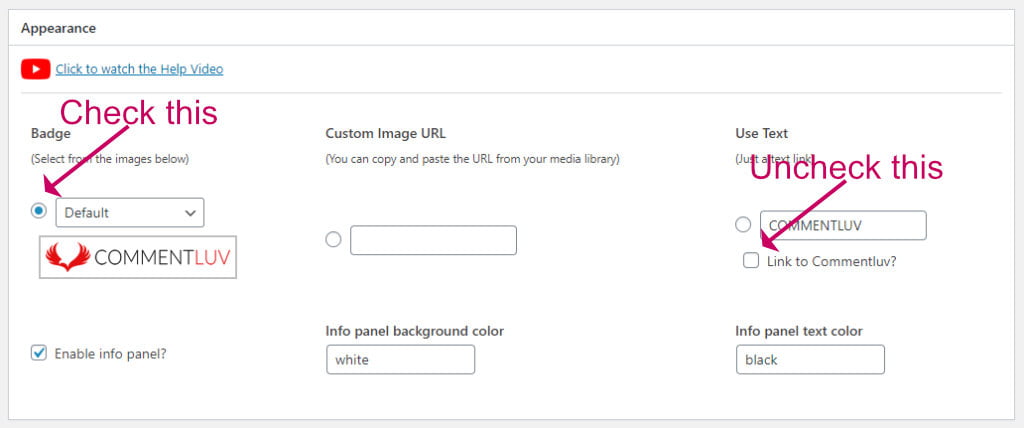Click the 'Custom Image URL' label
The width and height of the screenshot is (1024, 428).
click(x=385, y=133)
